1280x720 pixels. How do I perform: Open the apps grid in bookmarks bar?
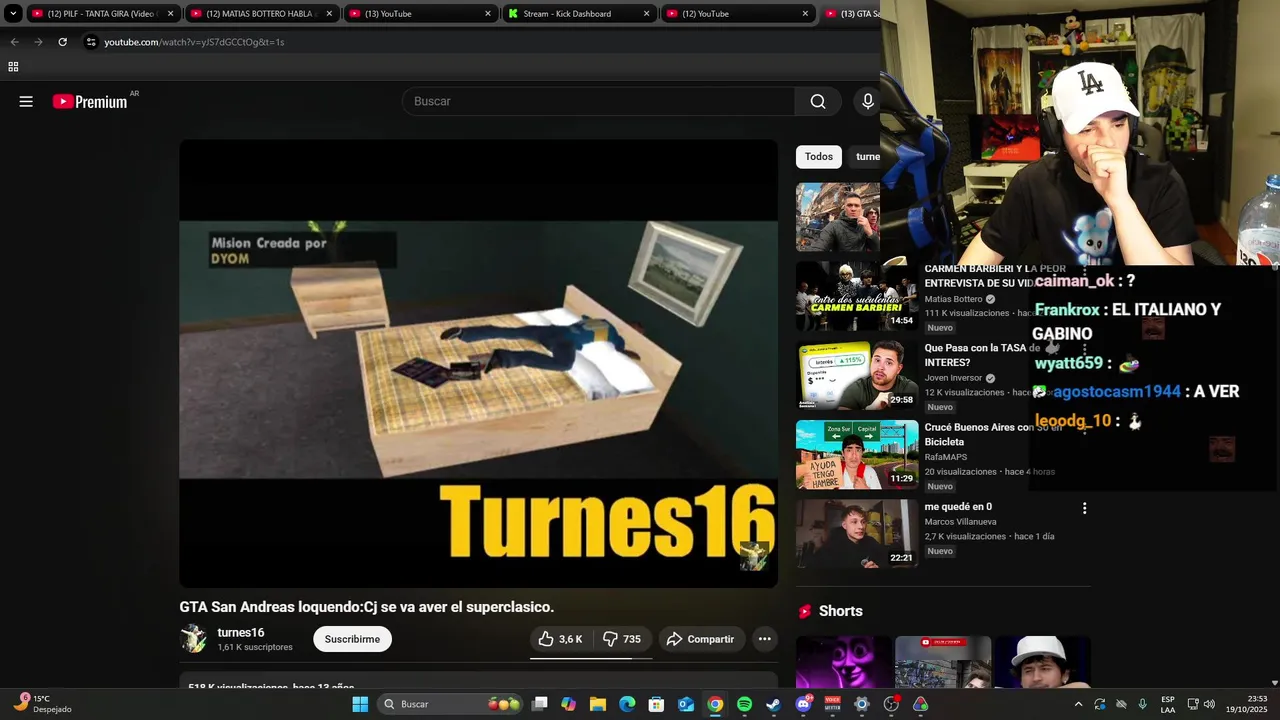click(13, 67)
